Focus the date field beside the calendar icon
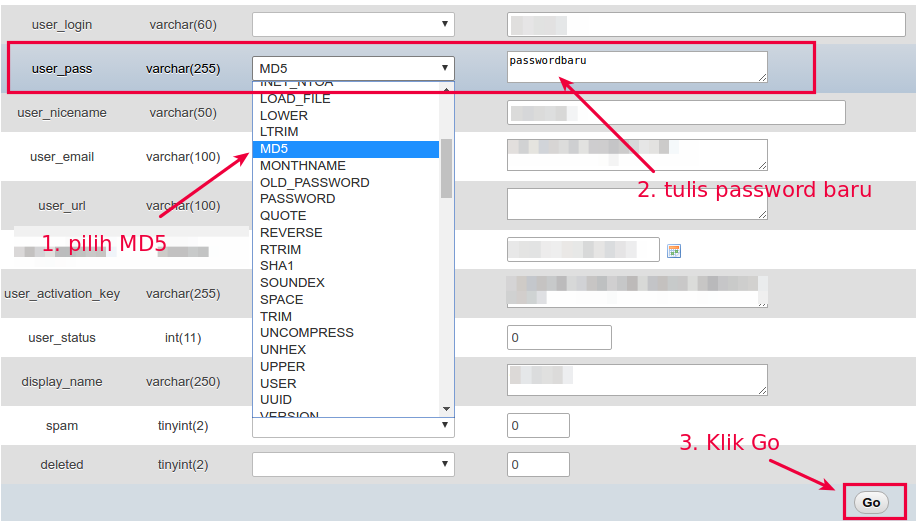Screen dimensions: 917x524 (583, 250)
